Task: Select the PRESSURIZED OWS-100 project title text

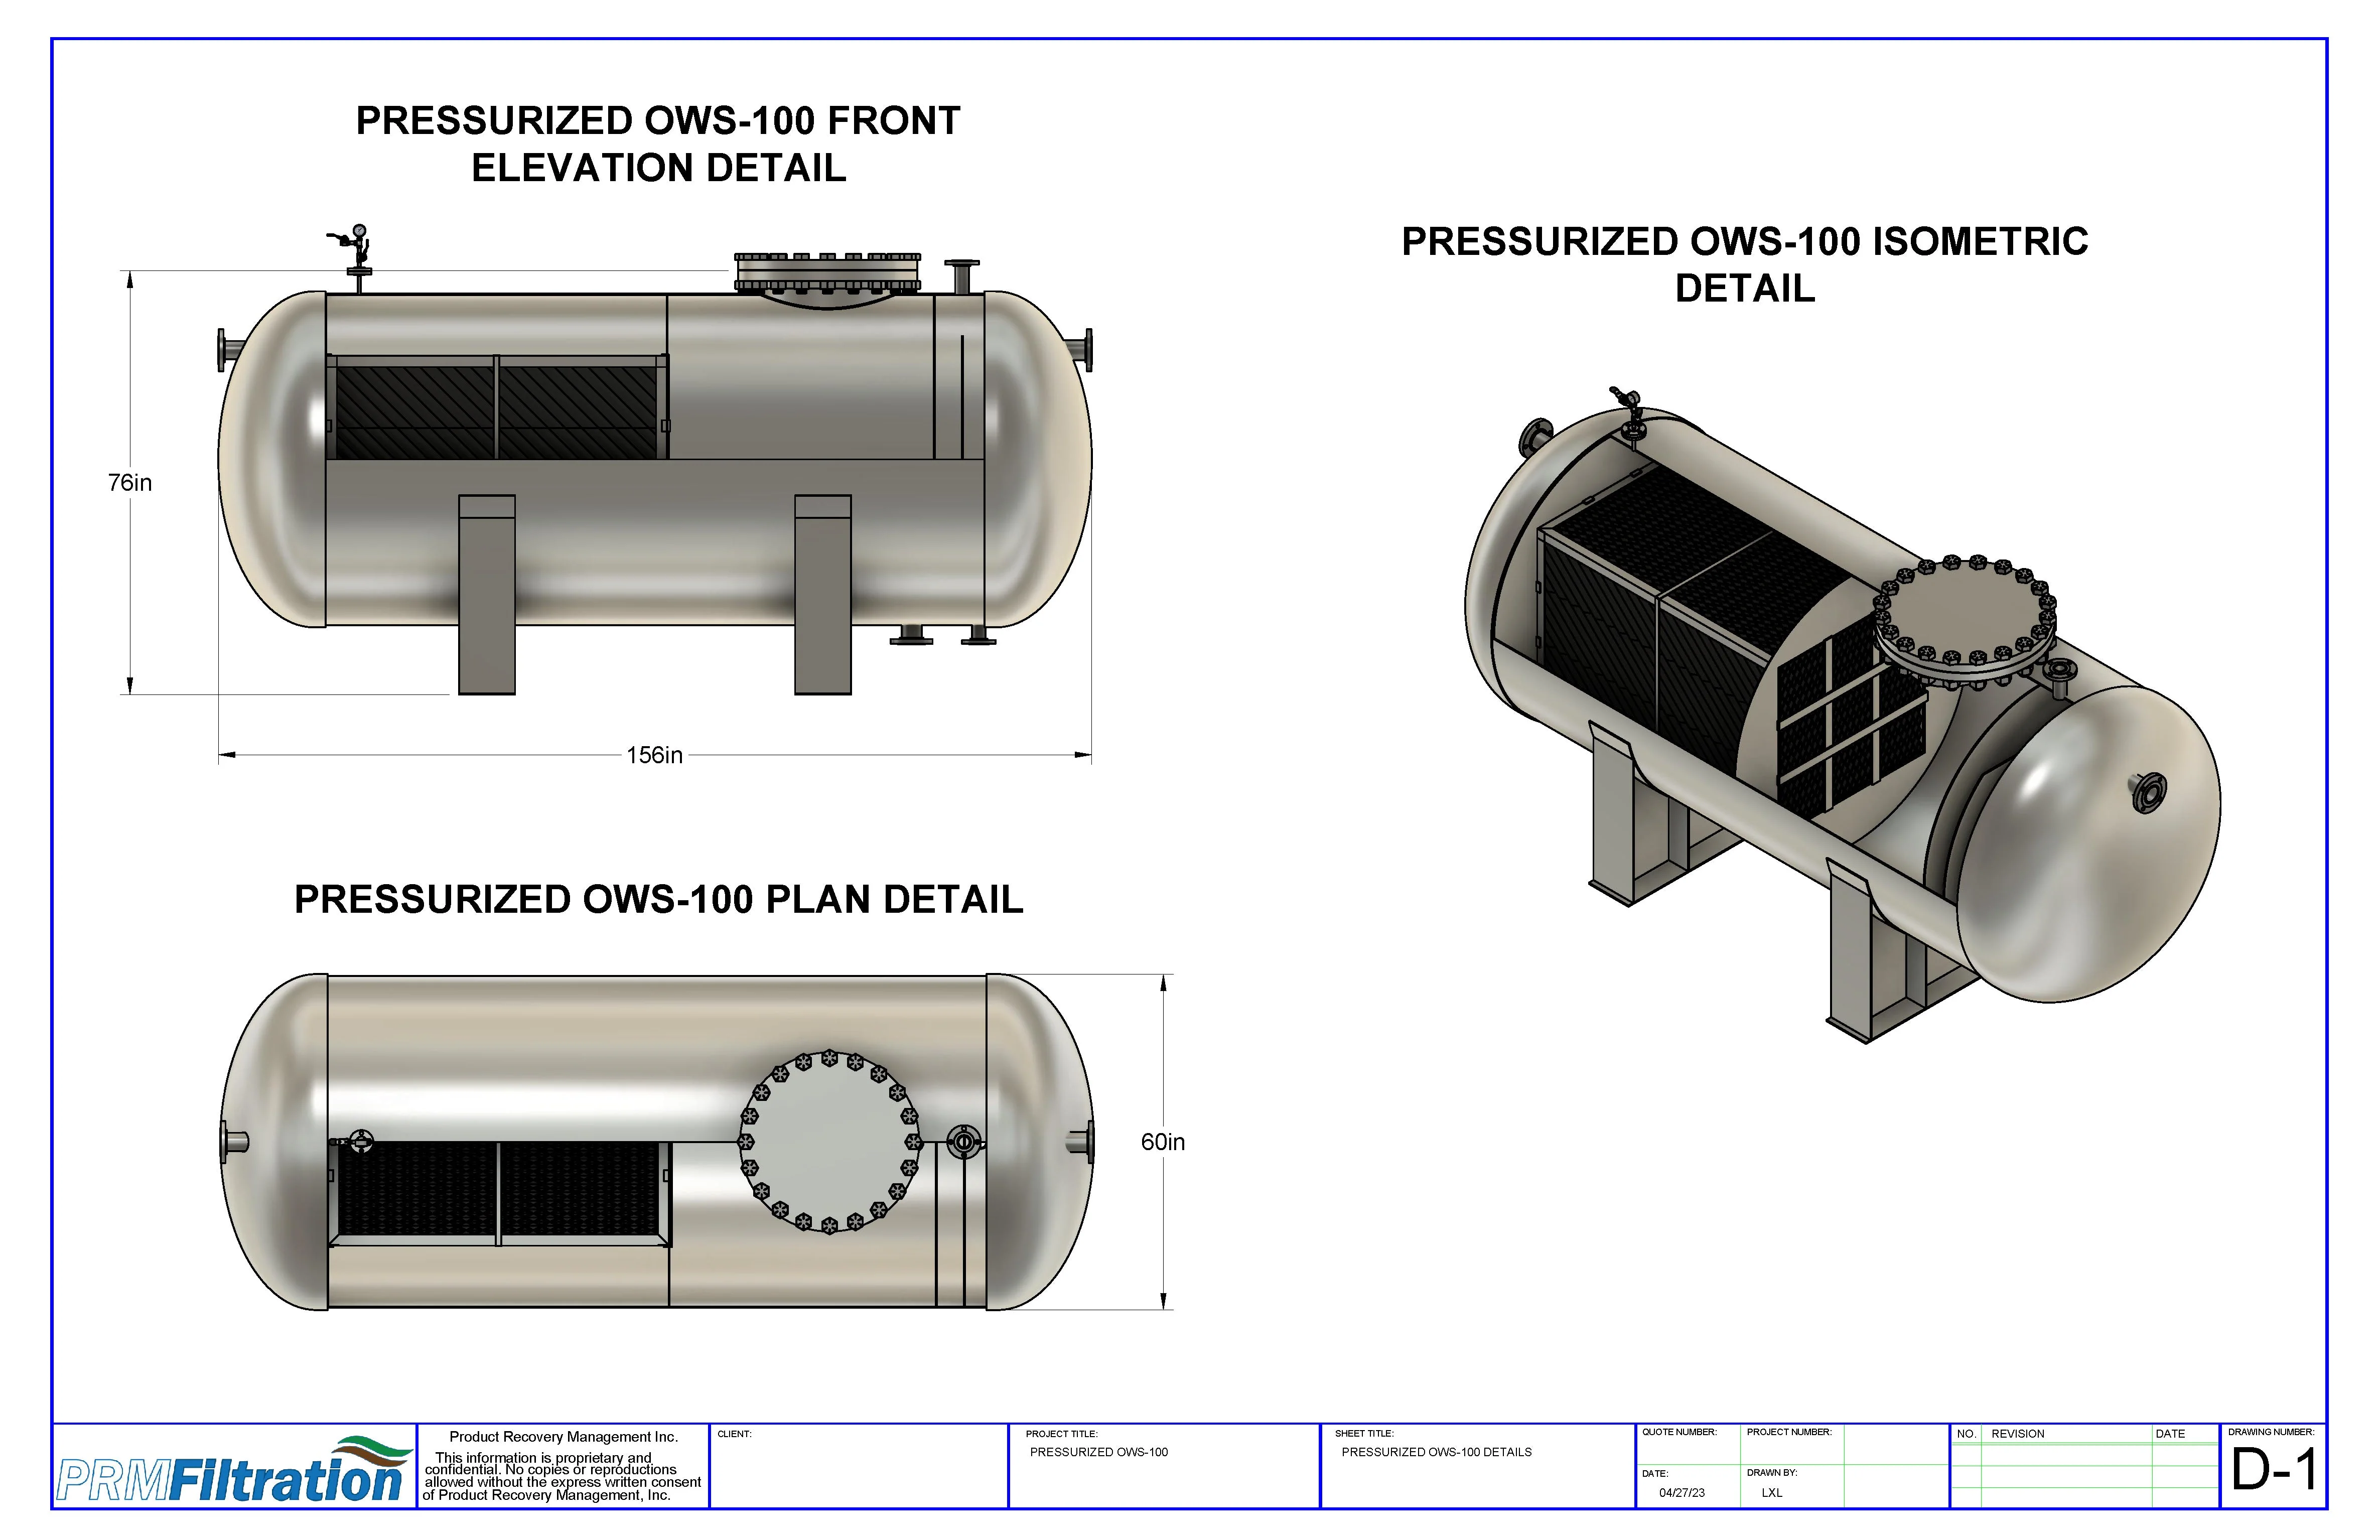Action: coord(1099,1452)
